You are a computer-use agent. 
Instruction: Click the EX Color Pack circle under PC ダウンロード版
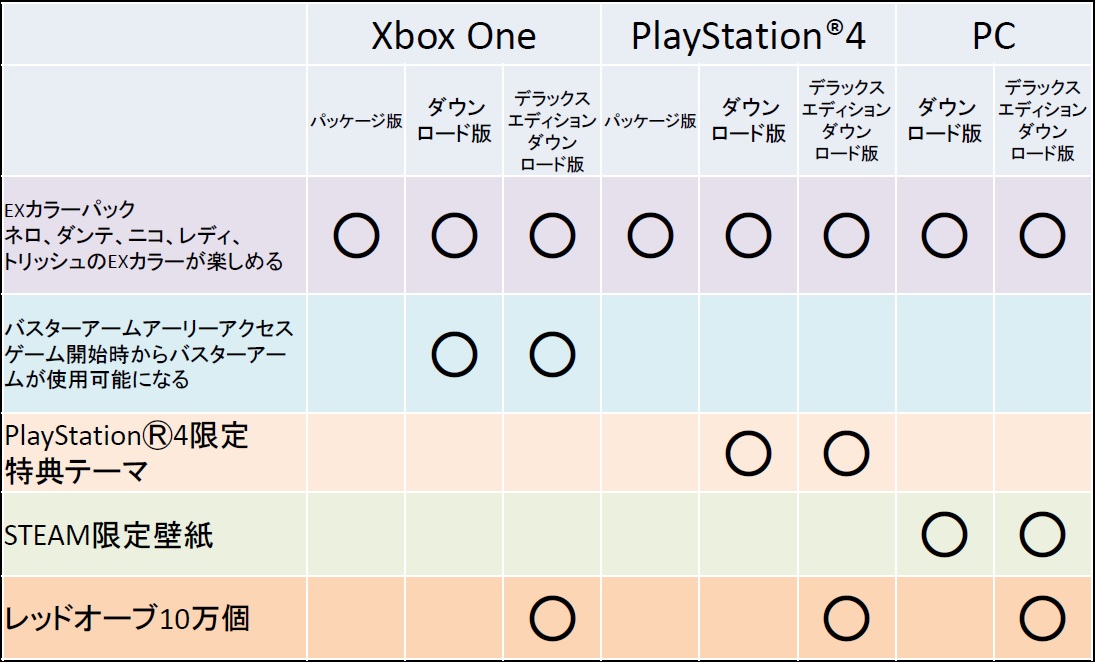pyautogui.click(x=944, y=236)
